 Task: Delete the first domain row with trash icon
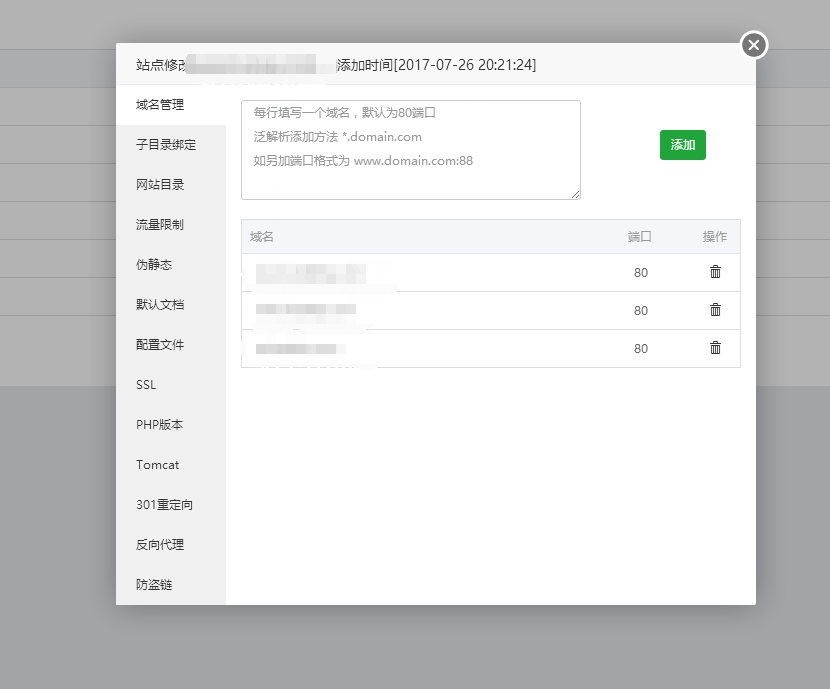coord(715,272)
